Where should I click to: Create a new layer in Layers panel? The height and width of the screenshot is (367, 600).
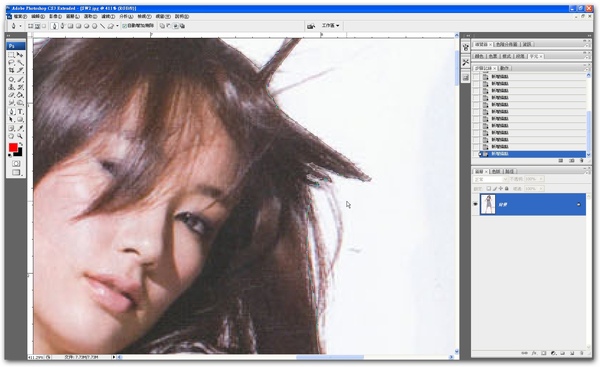tap(572, 353)
